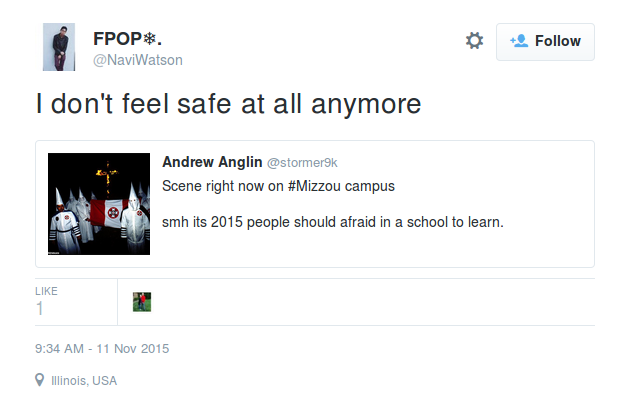Open the gear options menu

[474, 41]
